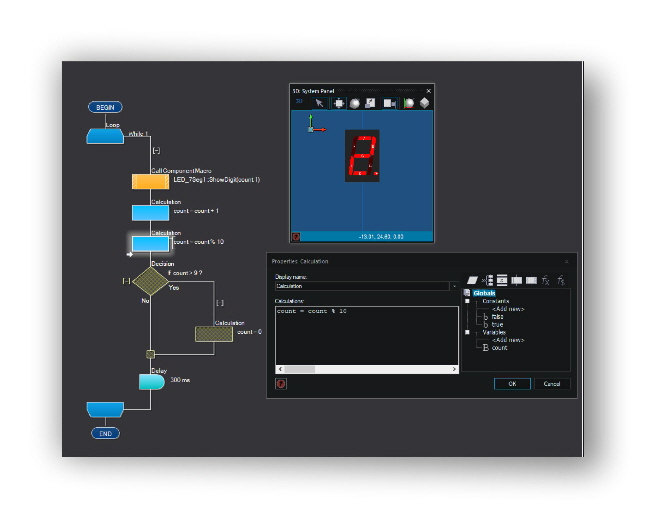Click the scroll left arrow of calculations box

click(x=280, y=369)
